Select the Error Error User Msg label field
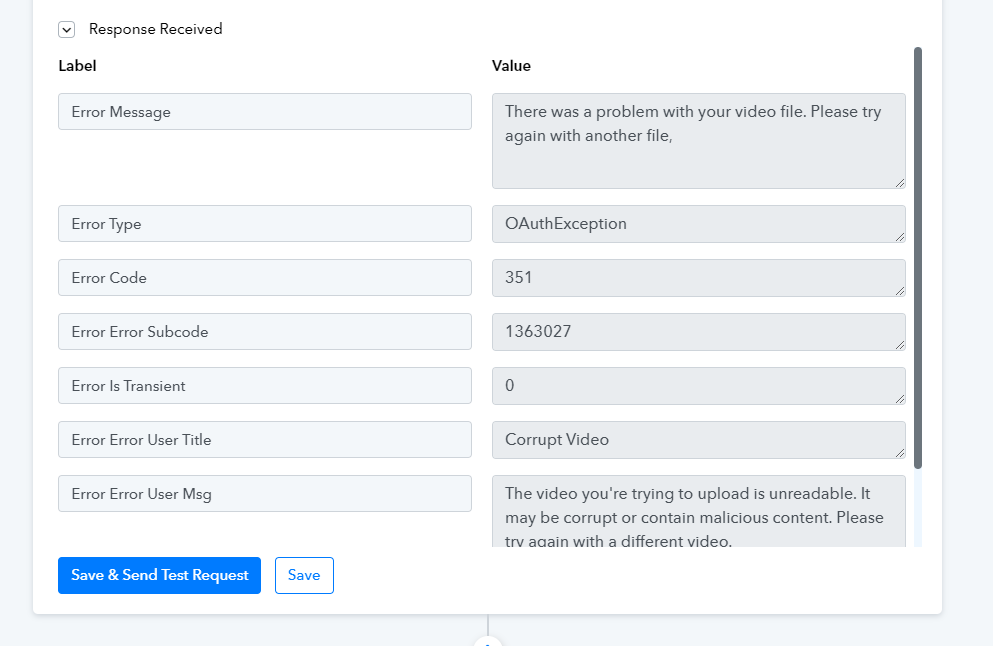This screenshot has height=646, width=993. pos(265,493)
